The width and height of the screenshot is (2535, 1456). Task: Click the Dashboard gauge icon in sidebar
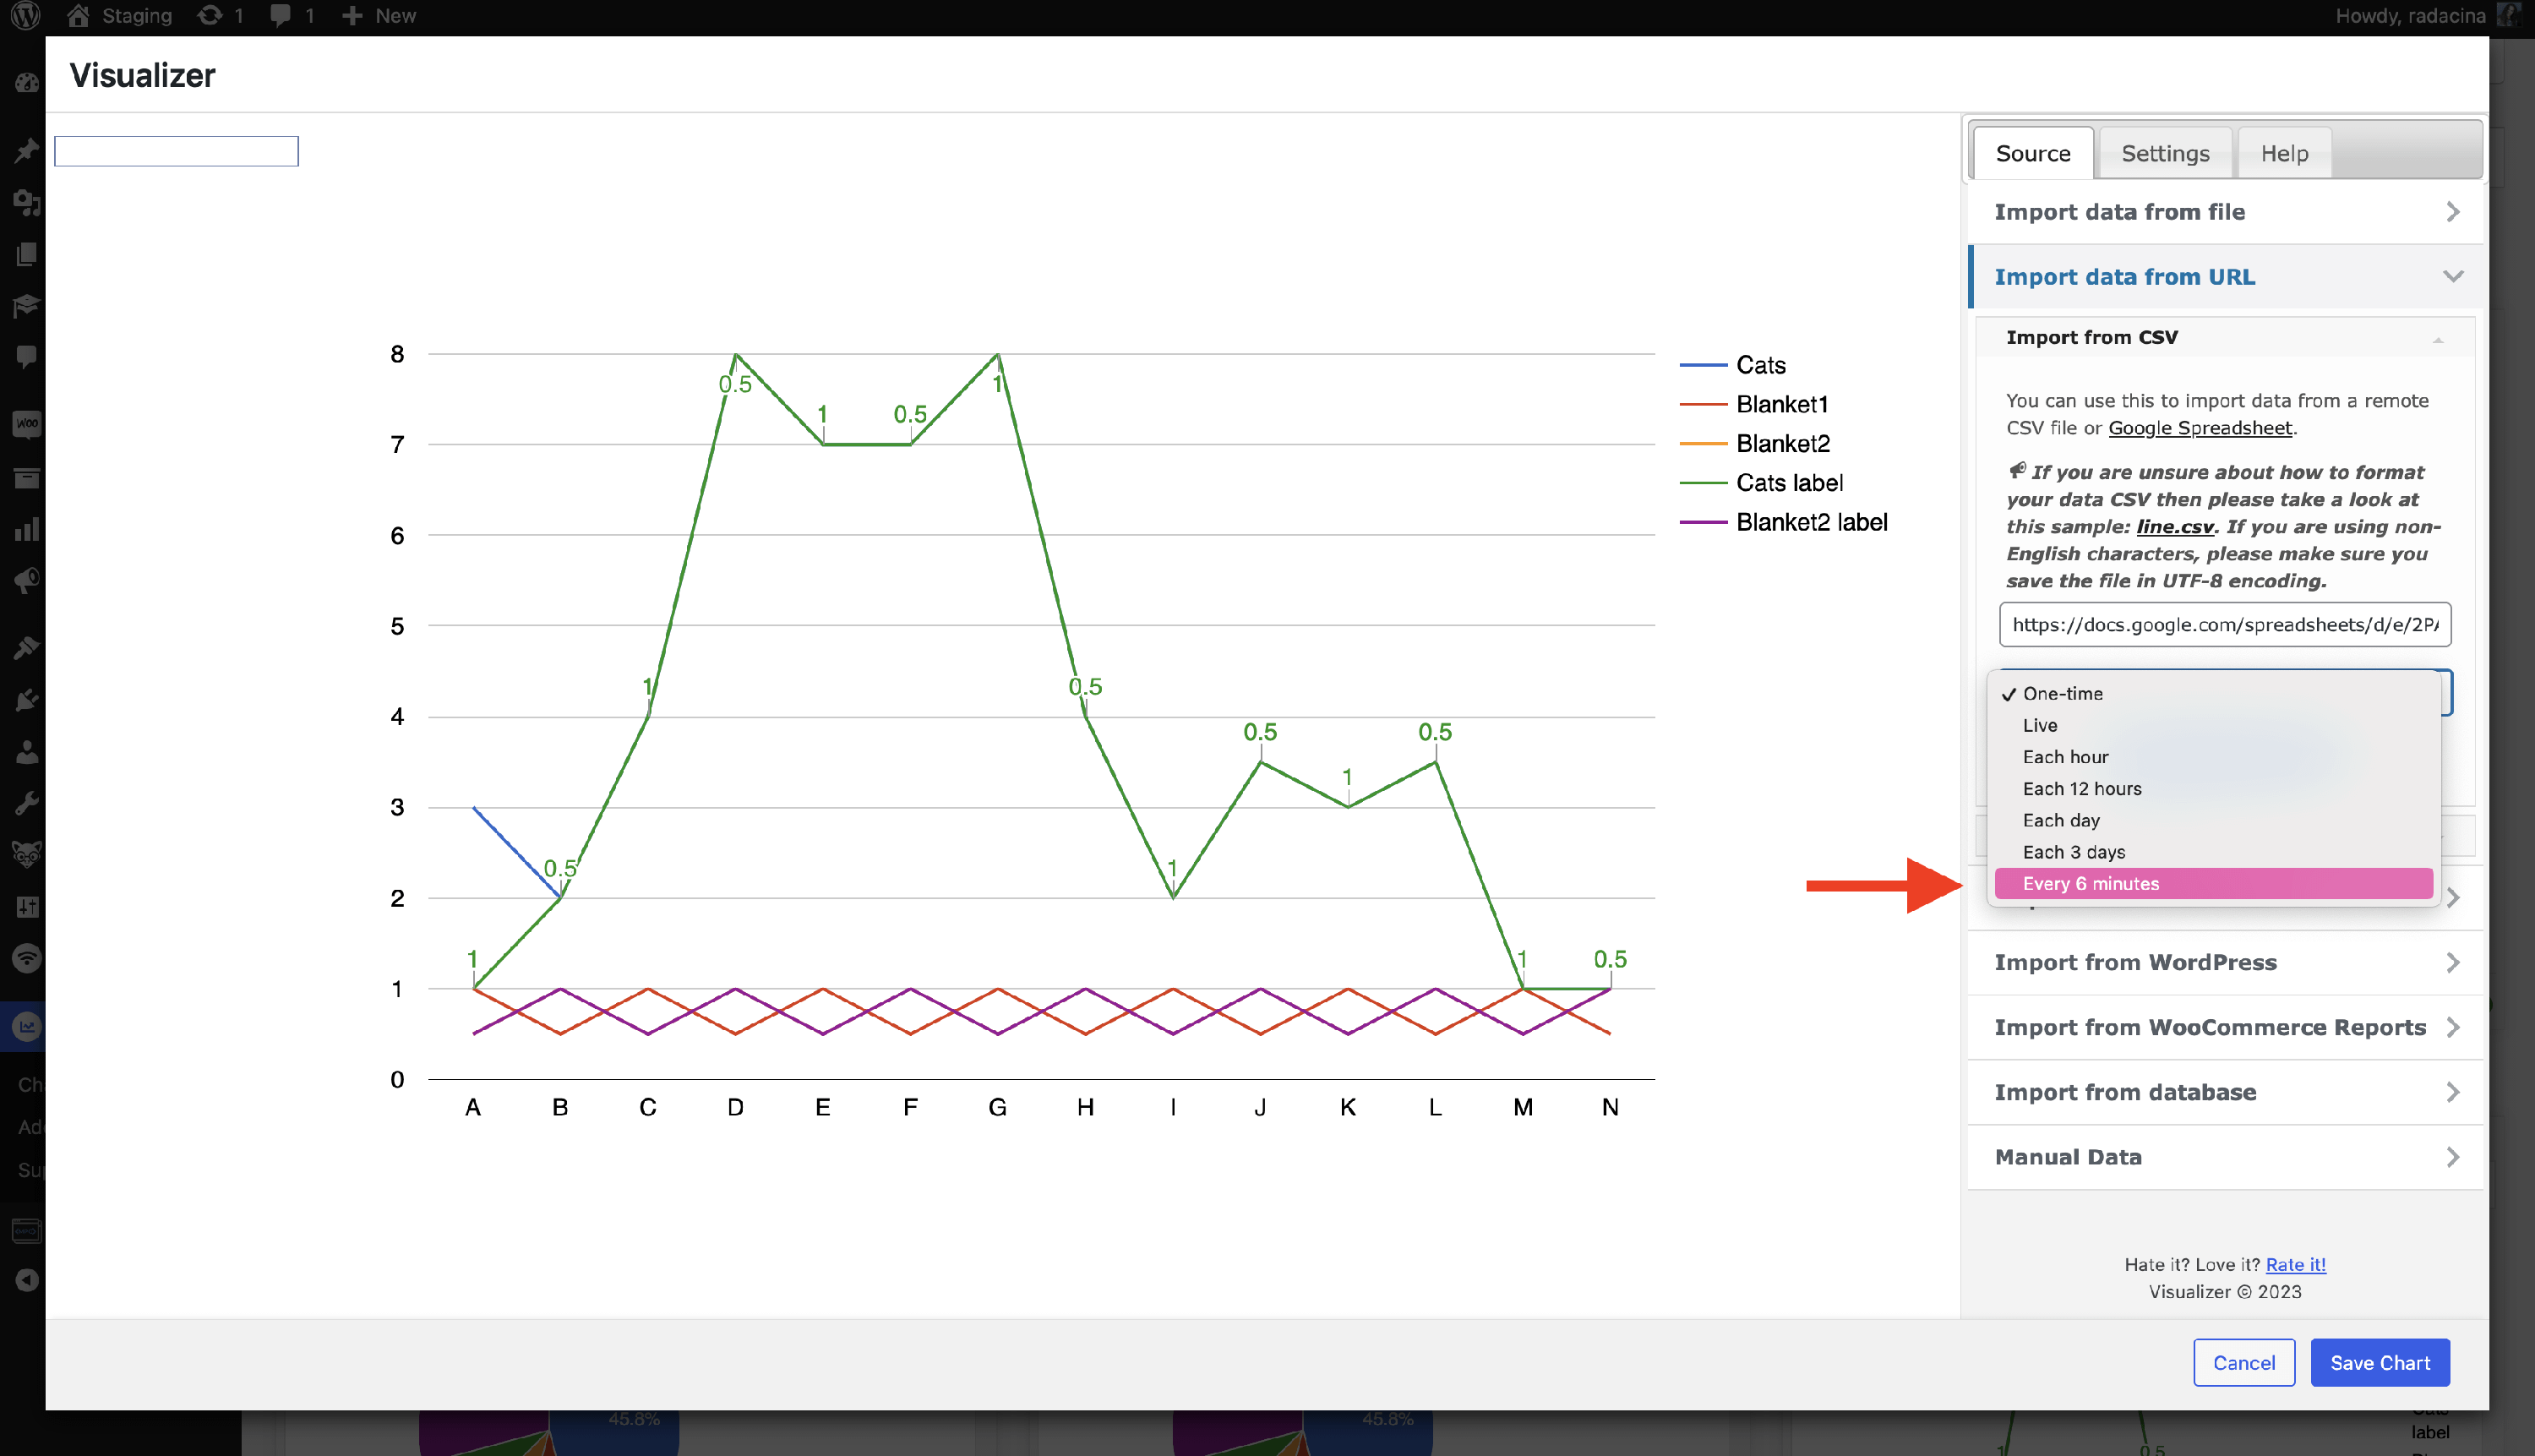click(27, 84)
